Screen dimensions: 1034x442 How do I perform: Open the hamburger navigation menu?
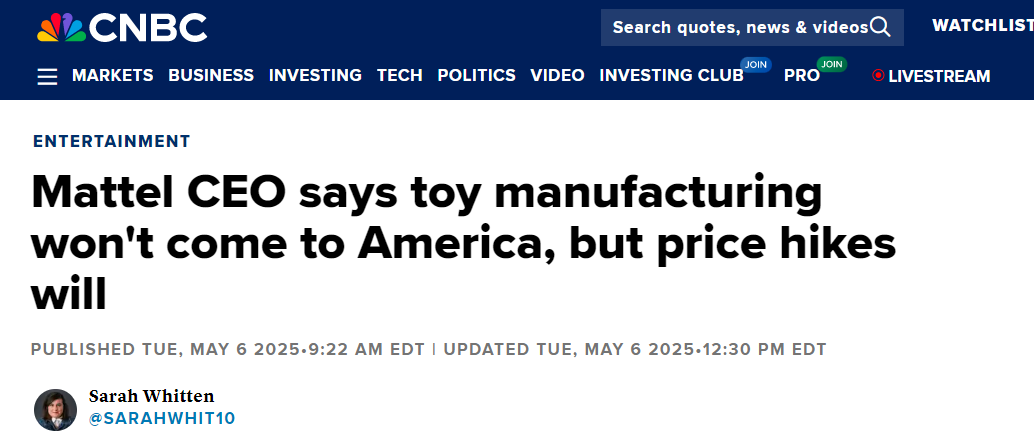coord(47,76)
